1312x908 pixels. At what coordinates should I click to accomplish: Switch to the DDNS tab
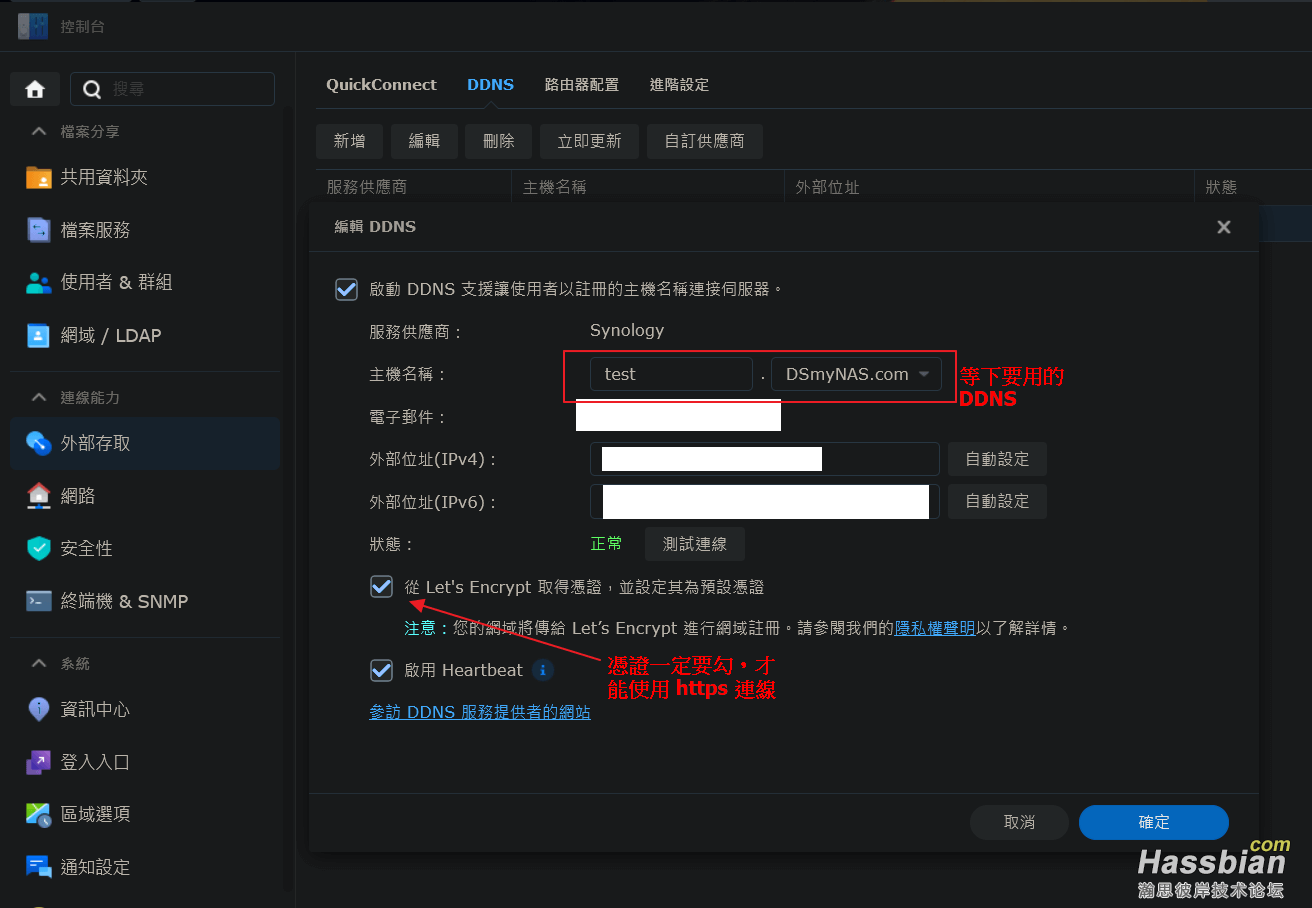click(x=490, y=85)
